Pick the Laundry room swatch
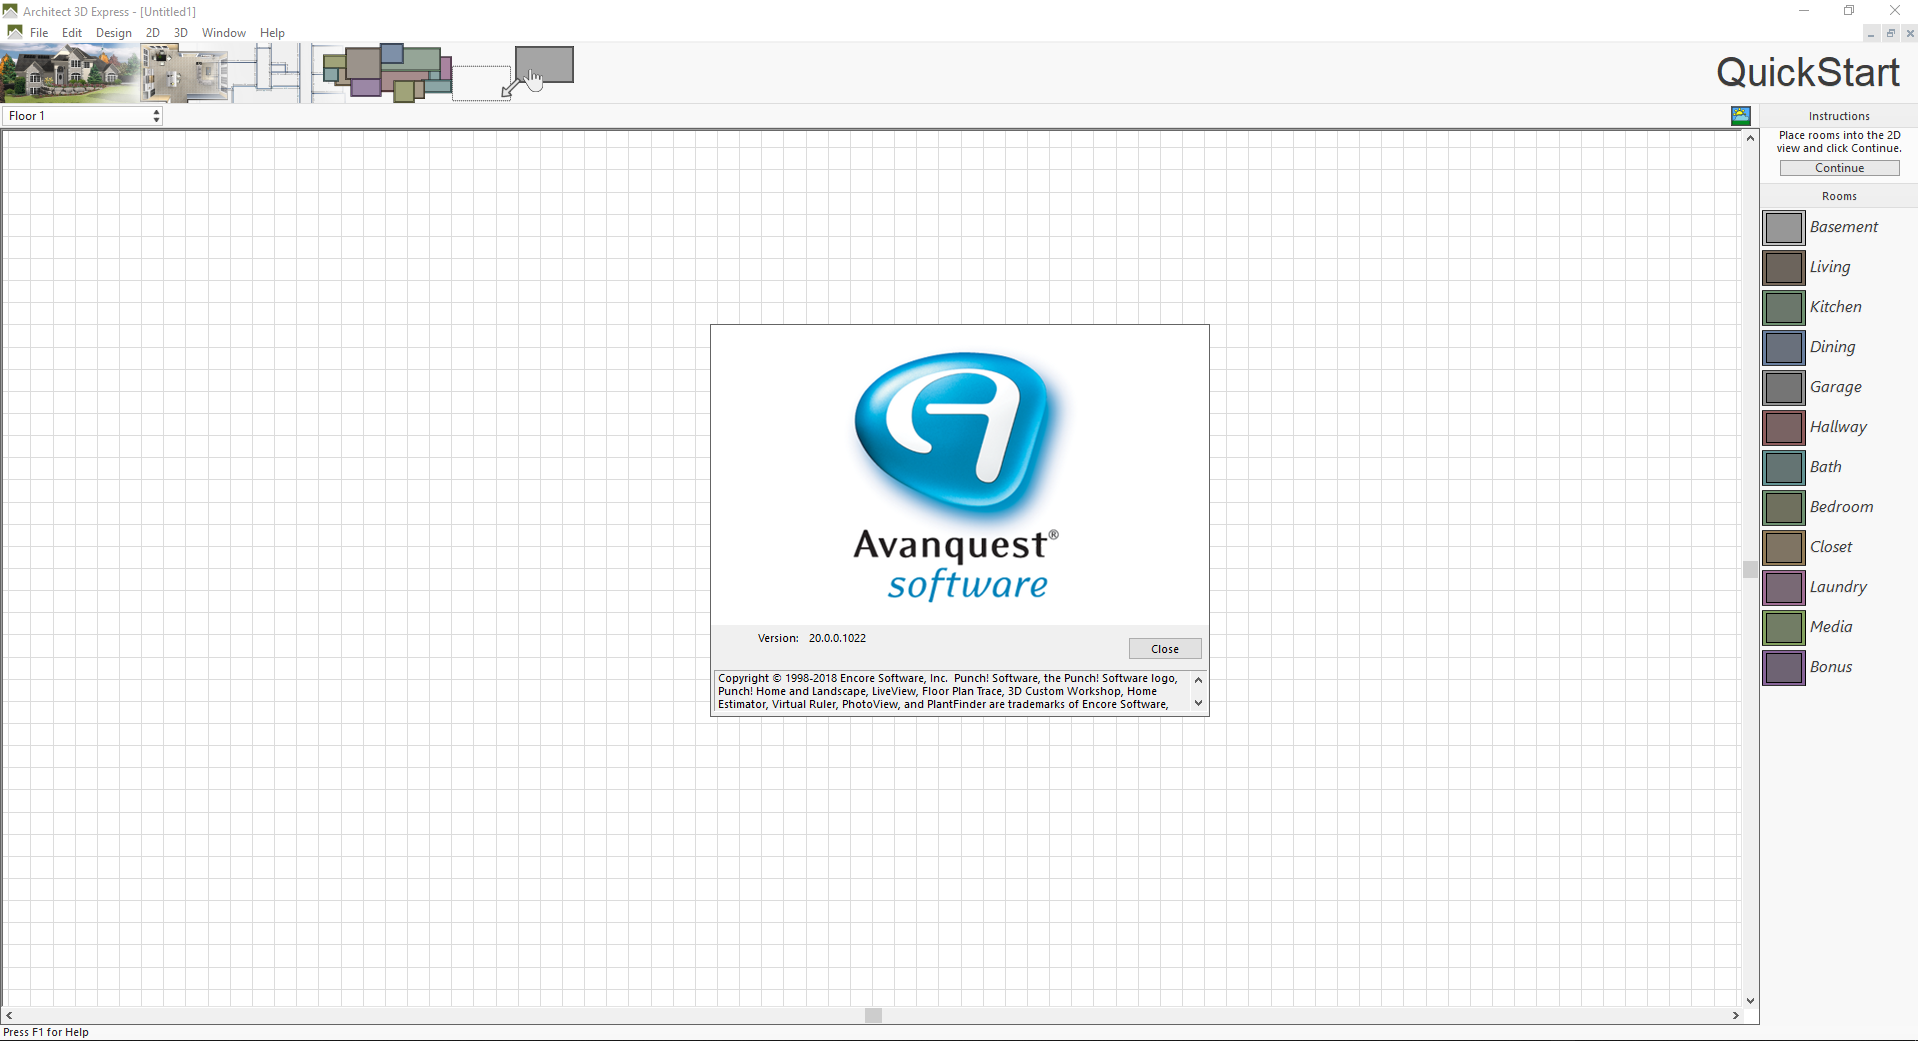Screen dimensions: 1918x1041 coord(1784,588)
